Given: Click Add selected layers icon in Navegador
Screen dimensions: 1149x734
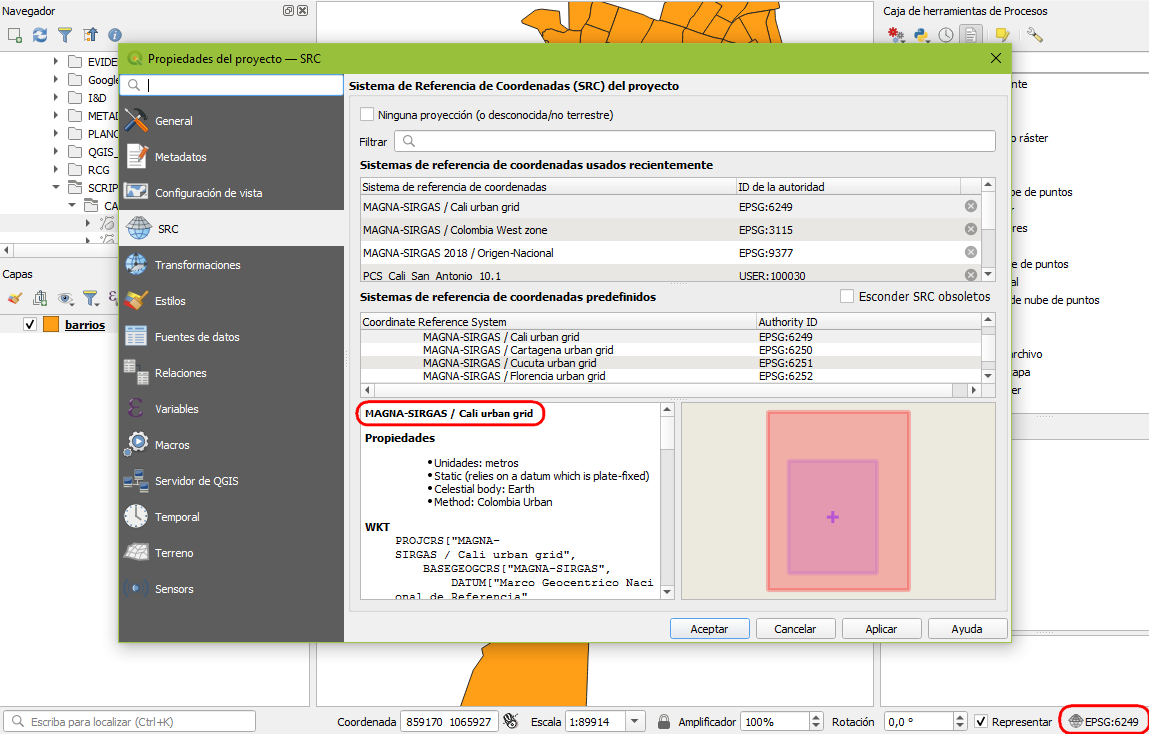Looking at the screenshot, I should click(15, 34).
